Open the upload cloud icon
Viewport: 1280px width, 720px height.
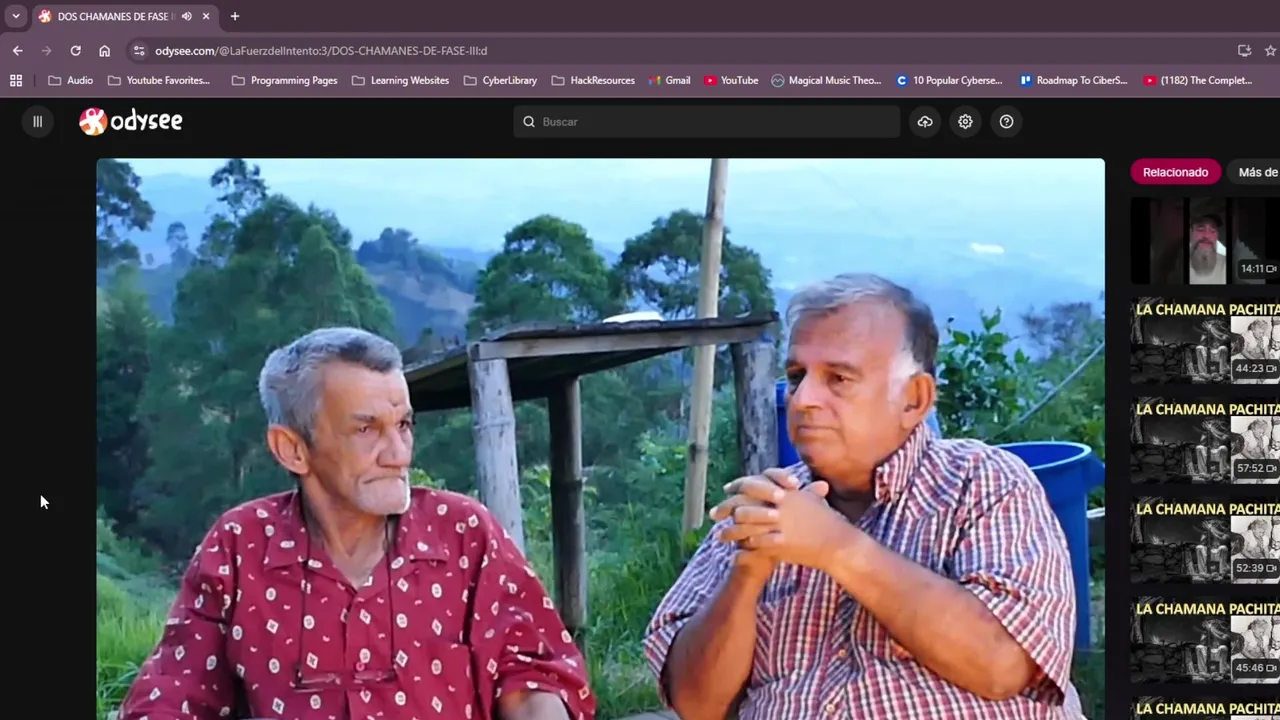coord(925,122)
